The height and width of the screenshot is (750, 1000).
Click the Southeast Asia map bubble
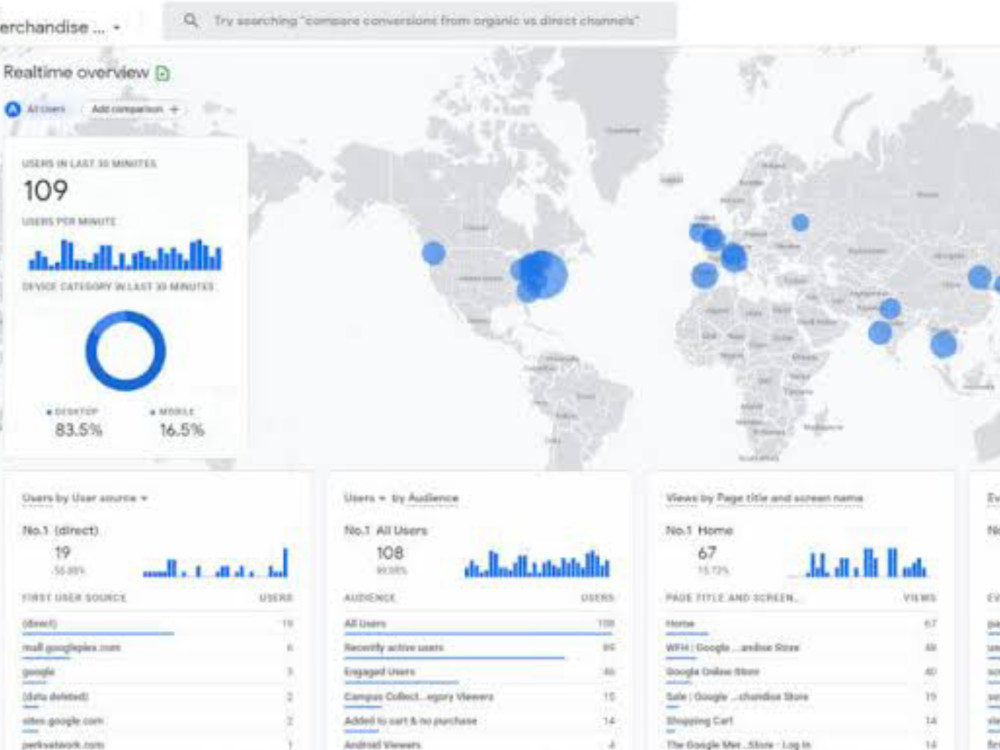[x=943, y=345]
